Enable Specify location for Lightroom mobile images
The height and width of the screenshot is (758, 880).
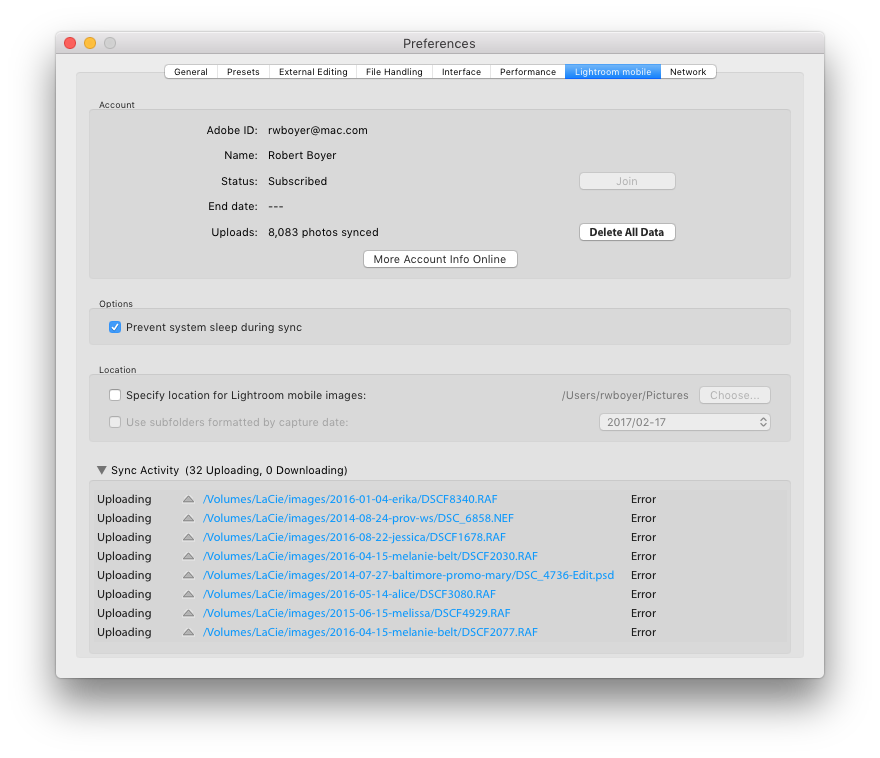tap(115, 395)
